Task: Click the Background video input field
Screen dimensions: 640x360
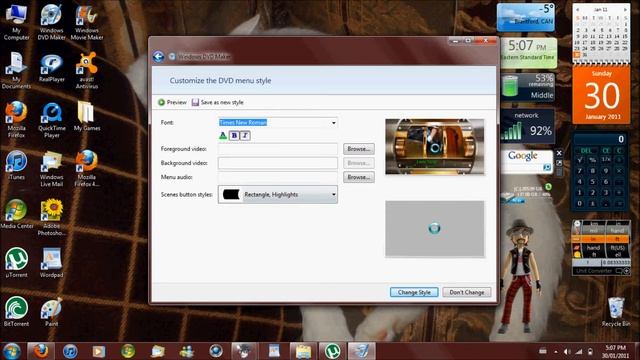Action: click(x=278, y=163)
